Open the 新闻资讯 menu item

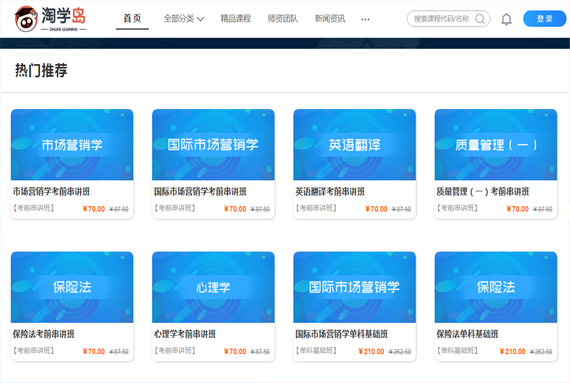point(330,19)
